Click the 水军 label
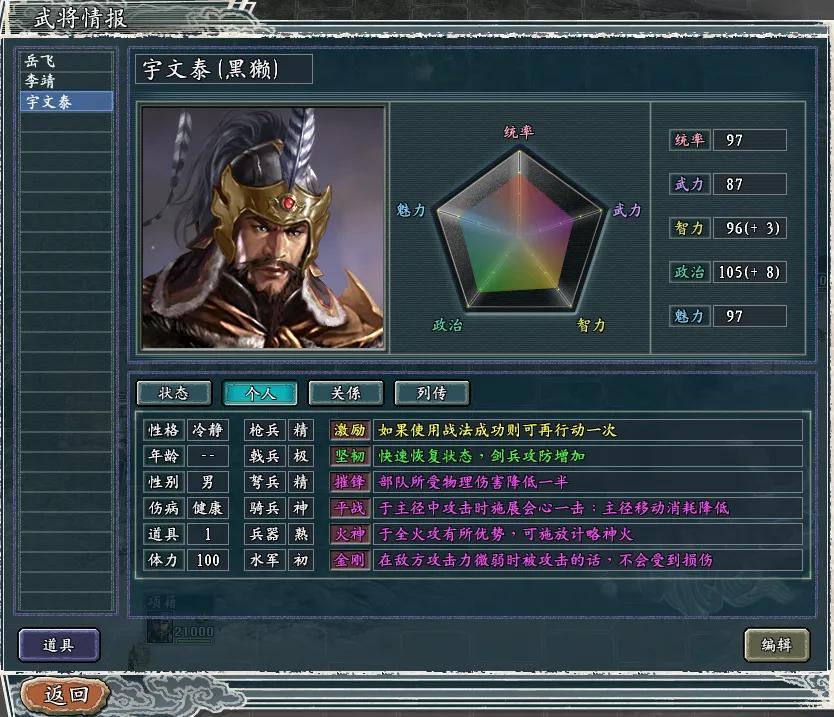This screenshot has width=834, height=717. coord(265,560)
